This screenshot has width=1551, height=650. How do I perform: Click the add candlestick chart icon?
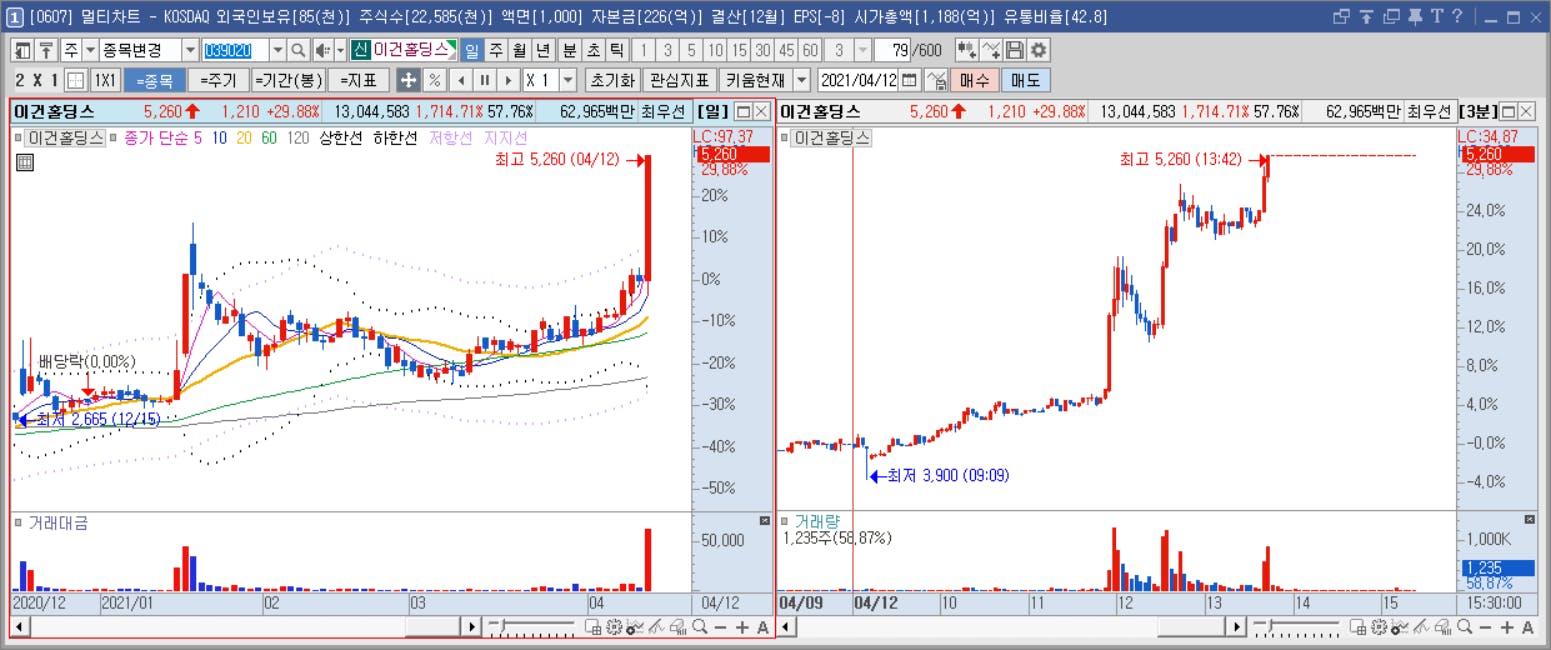point(967,50)
